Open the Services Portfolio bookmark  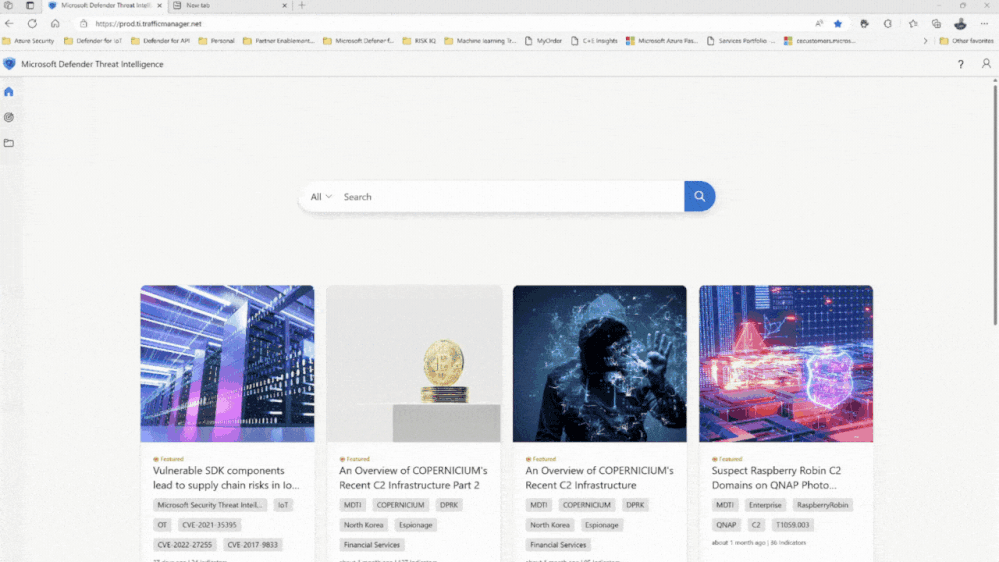pyautogui.click(x=741, y=41)
